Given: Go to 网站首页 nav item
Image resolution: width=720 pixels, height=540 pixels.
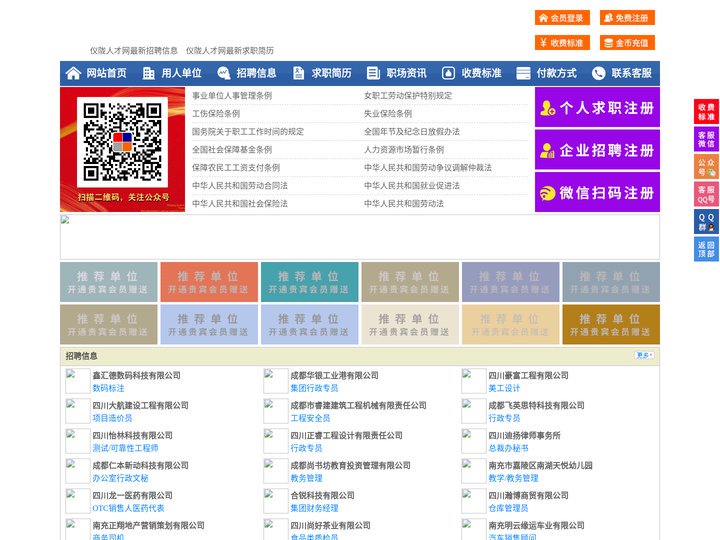Looking at the screenshot, I should pos(107,73).
